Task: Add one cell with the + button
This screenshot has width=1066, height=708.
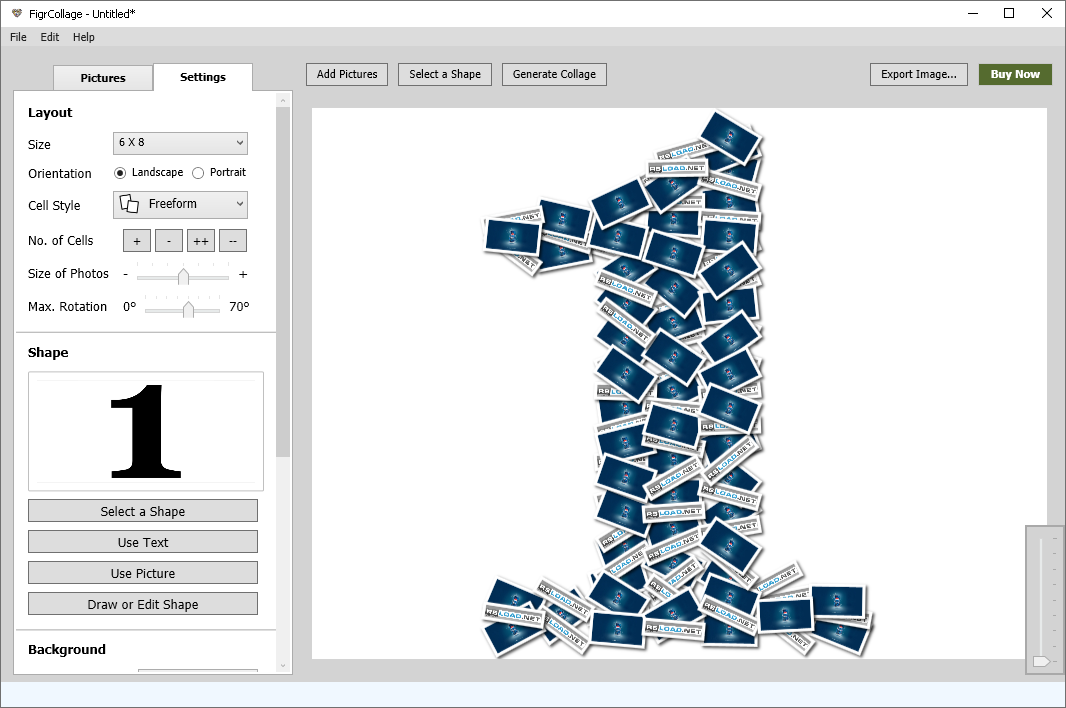Action: (x=137, y=241)
